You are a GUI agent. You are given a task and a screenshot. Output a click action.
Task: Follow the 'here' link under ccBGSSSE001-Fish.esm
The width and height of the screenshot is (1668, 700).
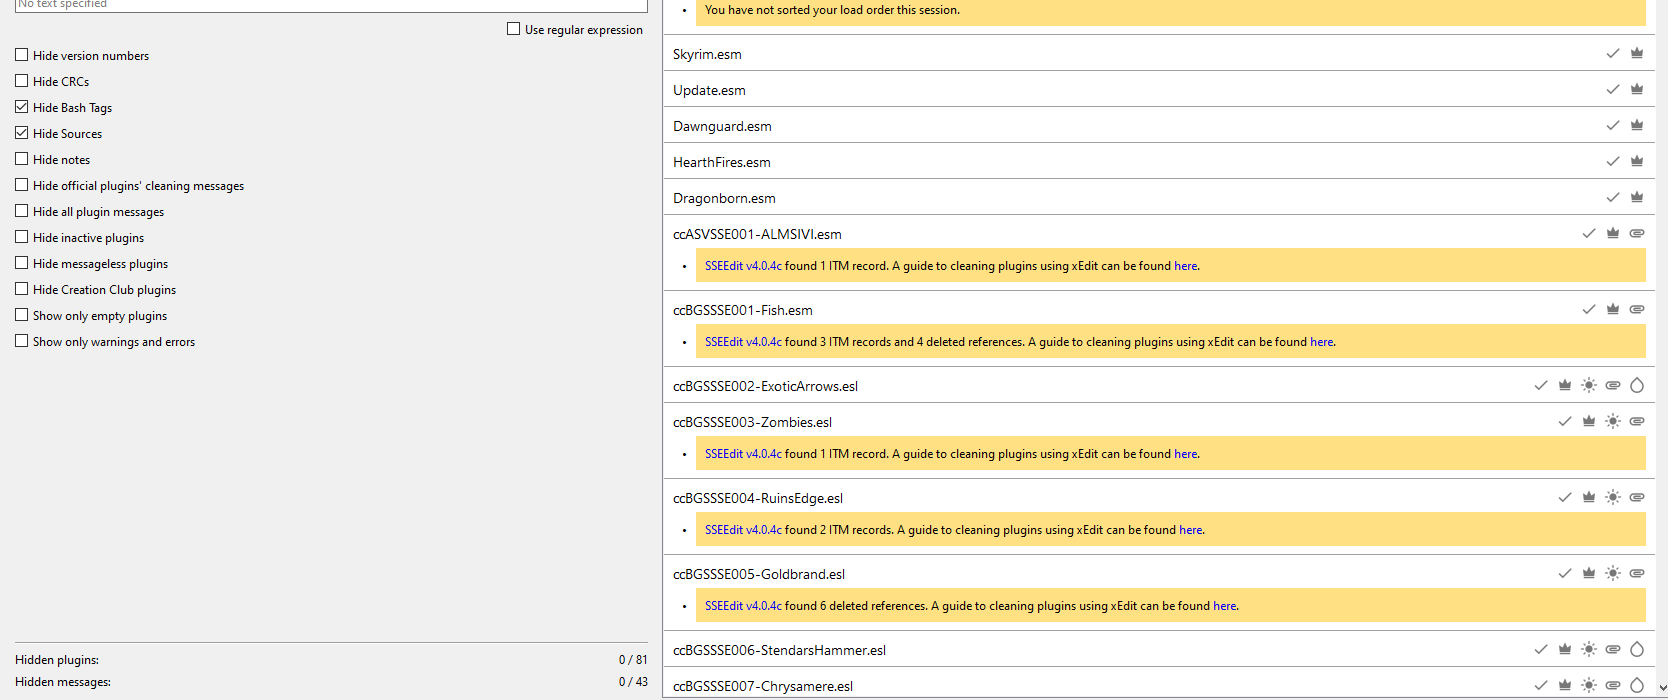pos(1322,342)
